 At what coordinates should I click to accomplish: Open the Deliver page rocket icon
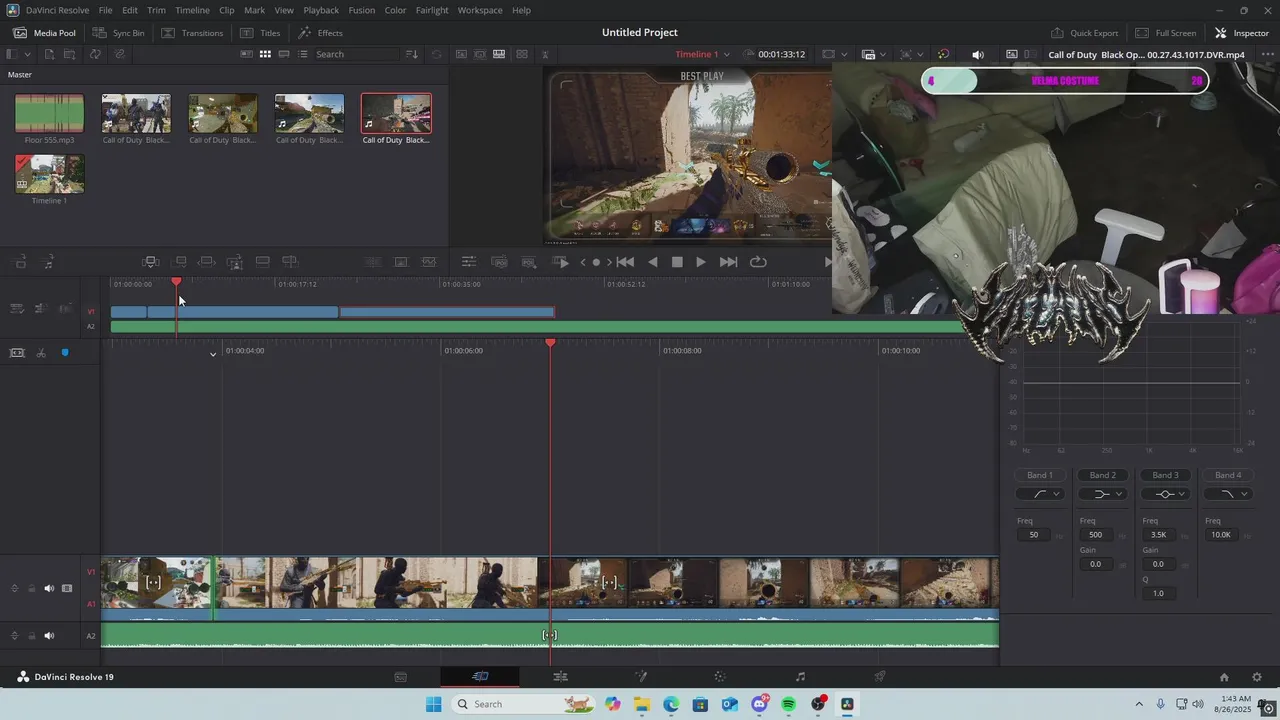880,677
